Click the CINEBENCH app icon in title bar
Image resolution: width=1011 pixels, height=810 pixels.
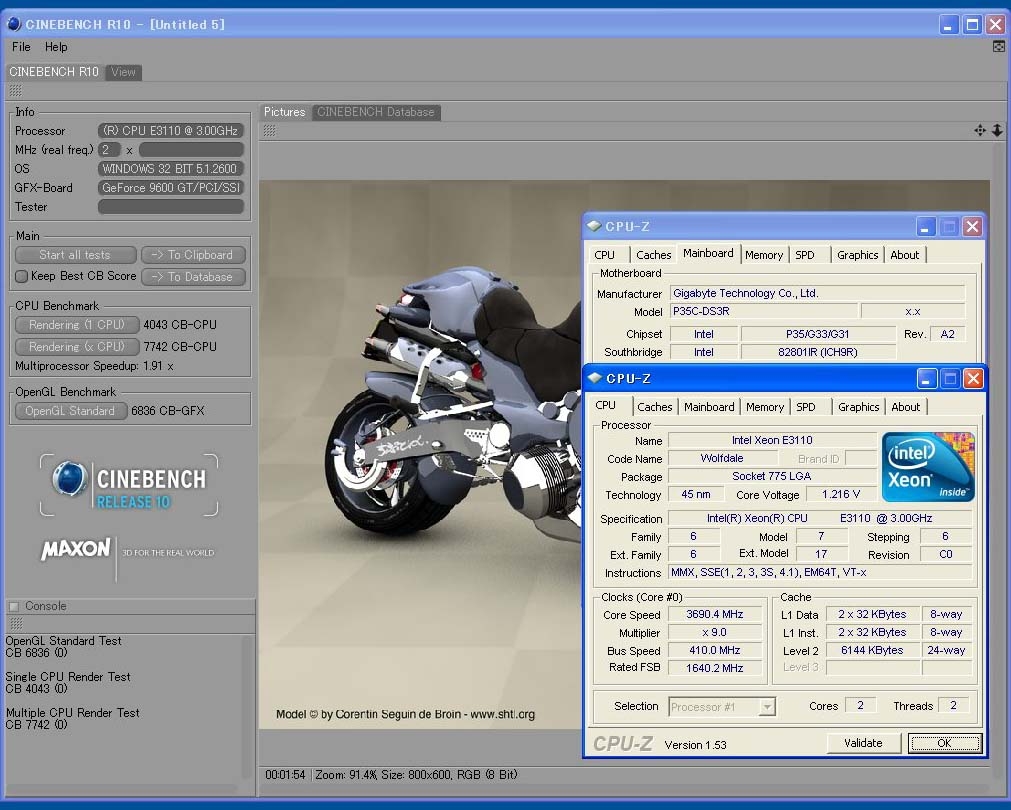pyautogui.click(x=12, y=24)
